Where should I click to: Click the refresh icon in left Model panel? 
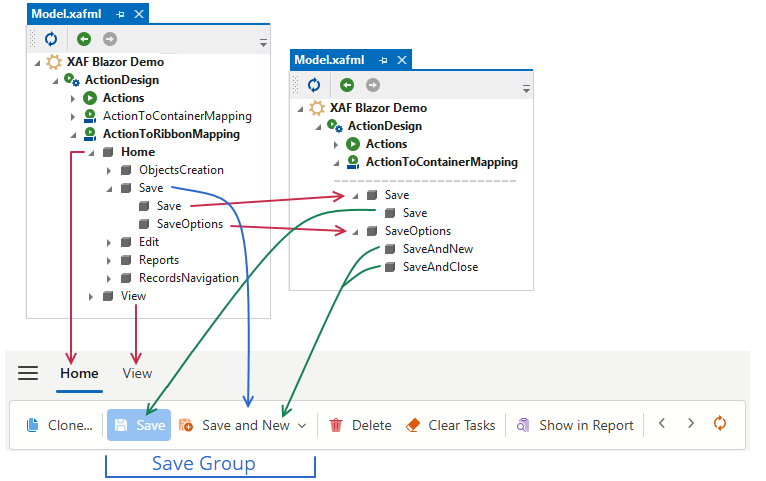tap(51, 40)
